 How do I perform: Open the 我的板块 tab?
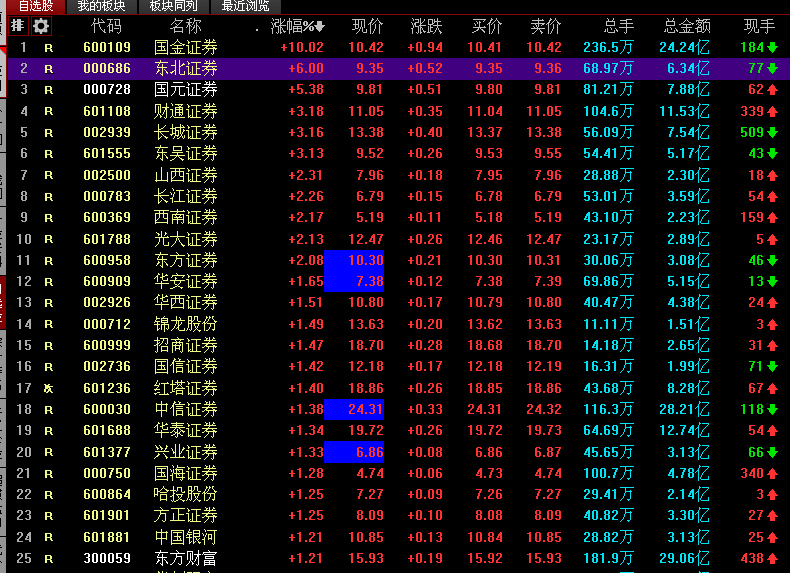[101, 6]
